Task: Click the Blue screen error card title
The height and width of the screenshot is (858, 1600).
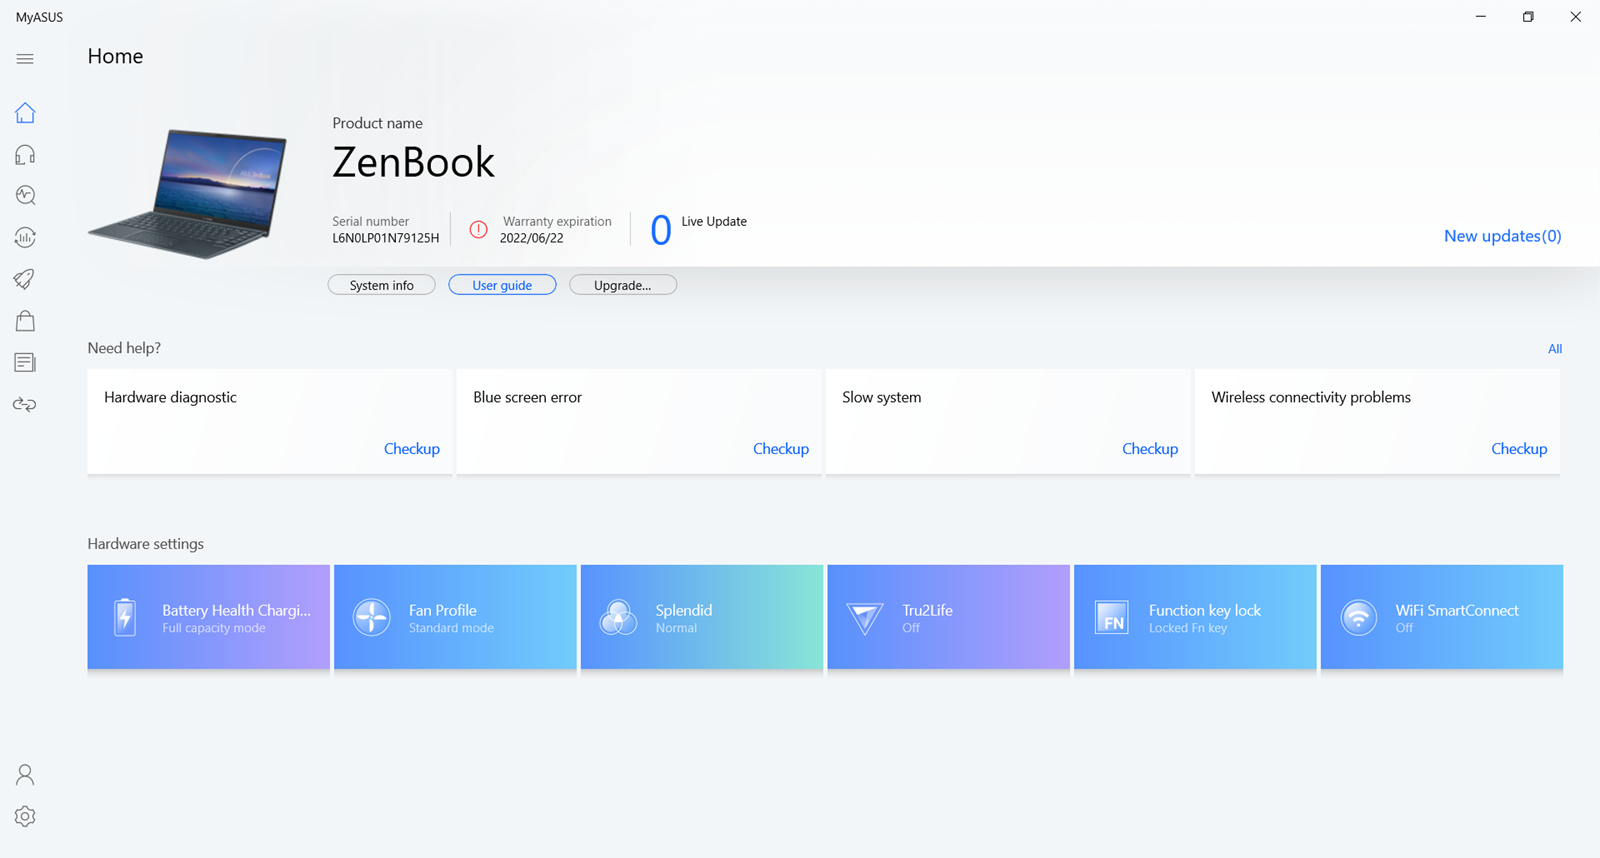Action: tap(527, 397)
